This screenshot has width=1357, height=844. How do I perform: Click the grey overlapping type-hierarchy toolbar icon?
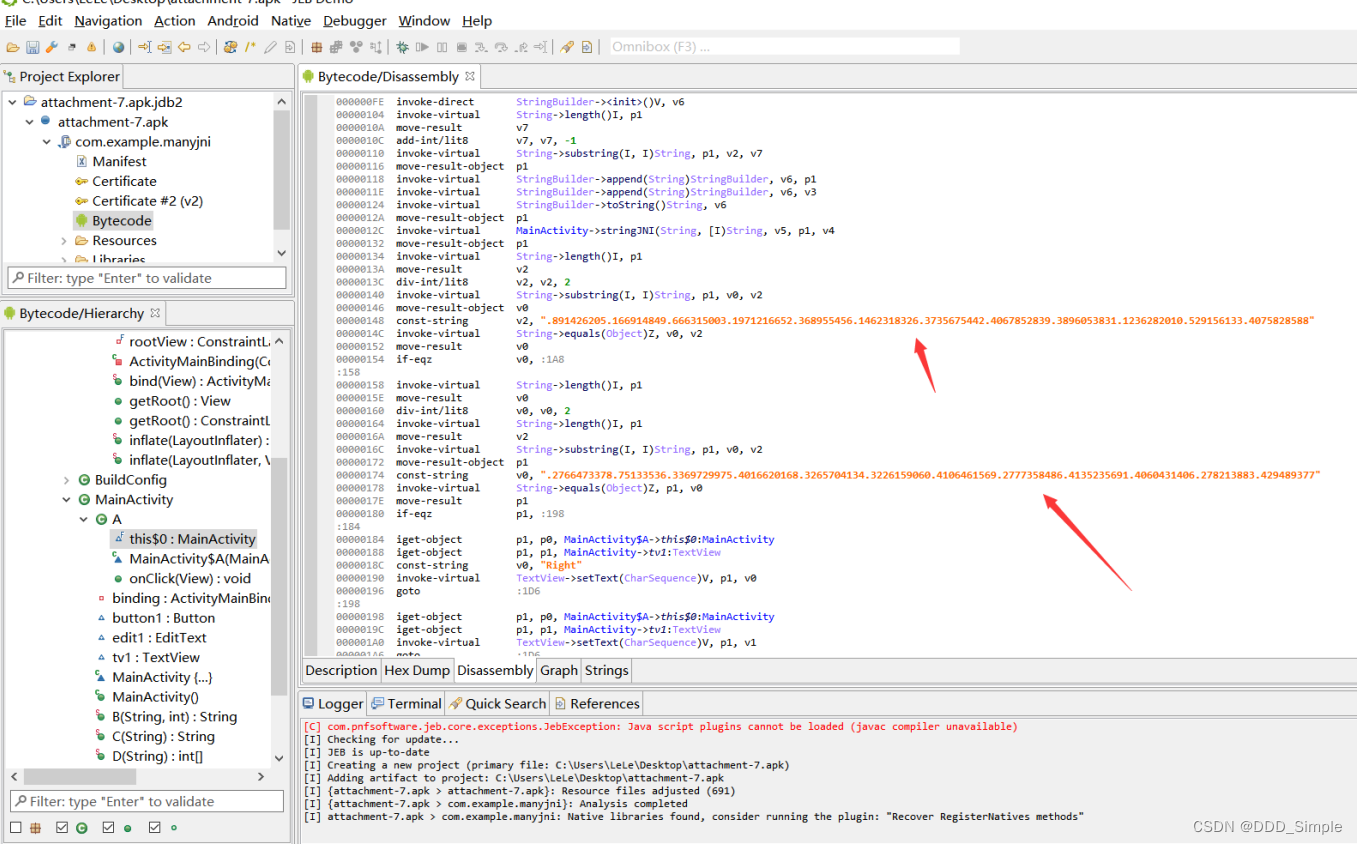[x=336, y=47]
